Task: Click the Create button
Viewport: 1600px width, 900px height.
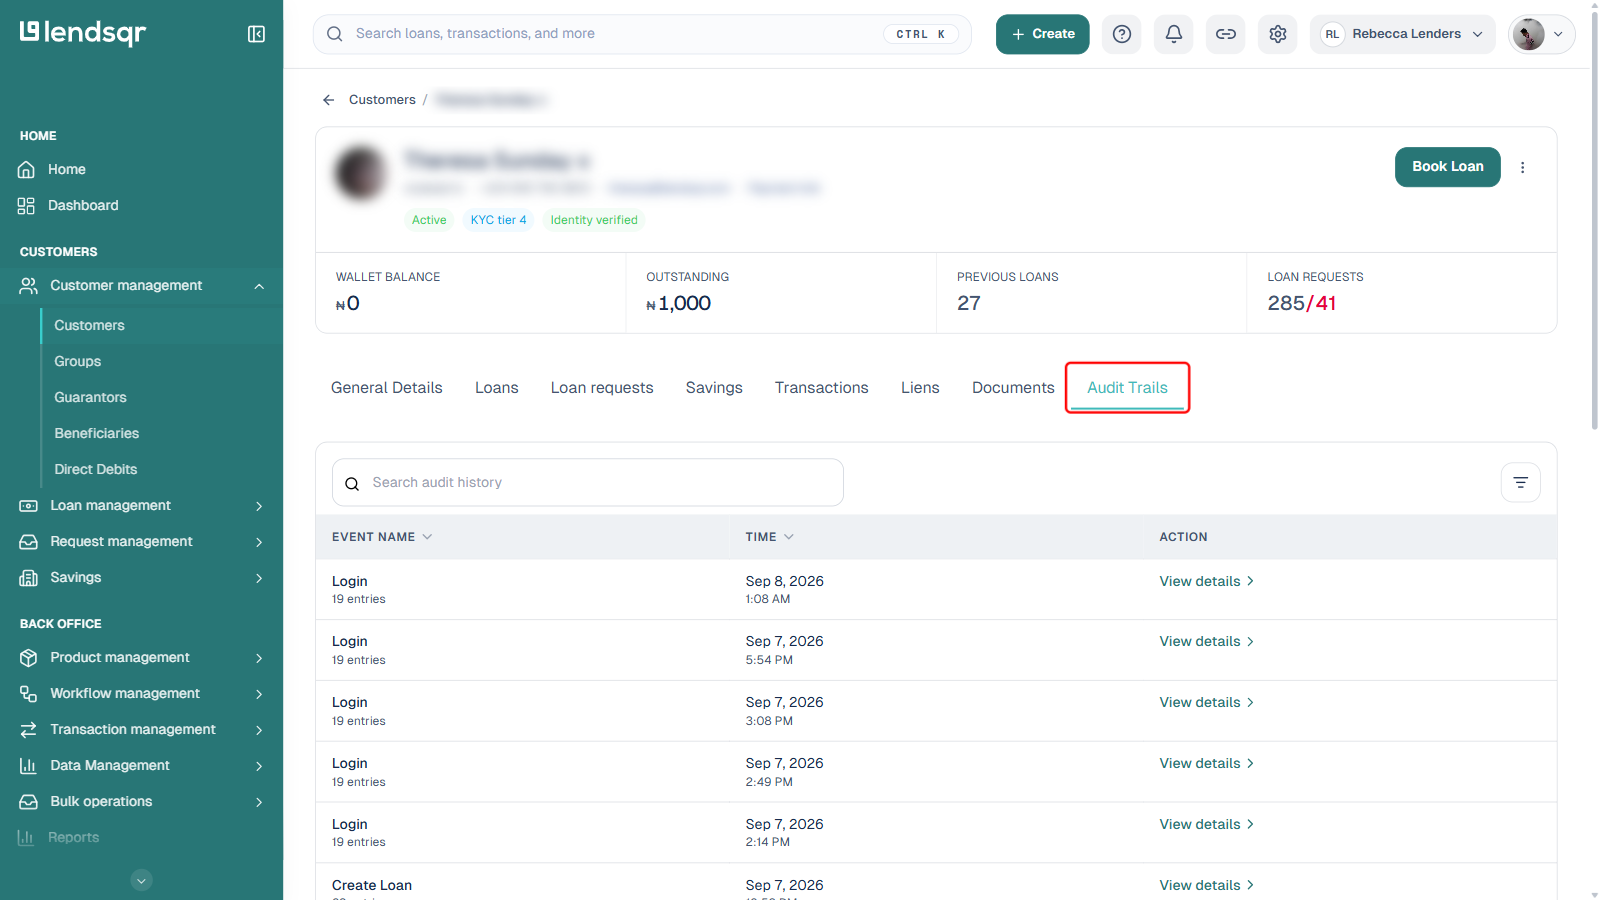Action: tap(1043, 34)
